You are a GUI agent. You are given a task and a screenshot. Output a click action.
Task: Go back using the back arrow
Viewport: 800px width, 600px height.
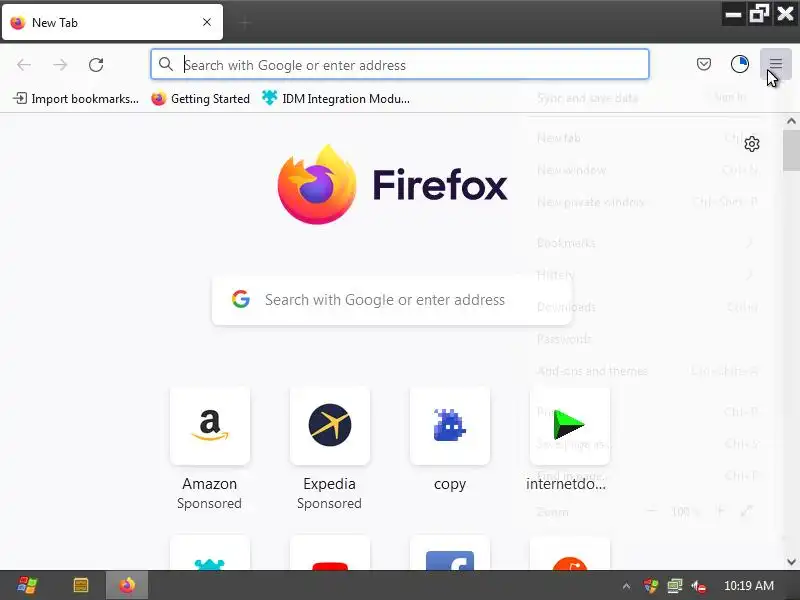point(24,65)
